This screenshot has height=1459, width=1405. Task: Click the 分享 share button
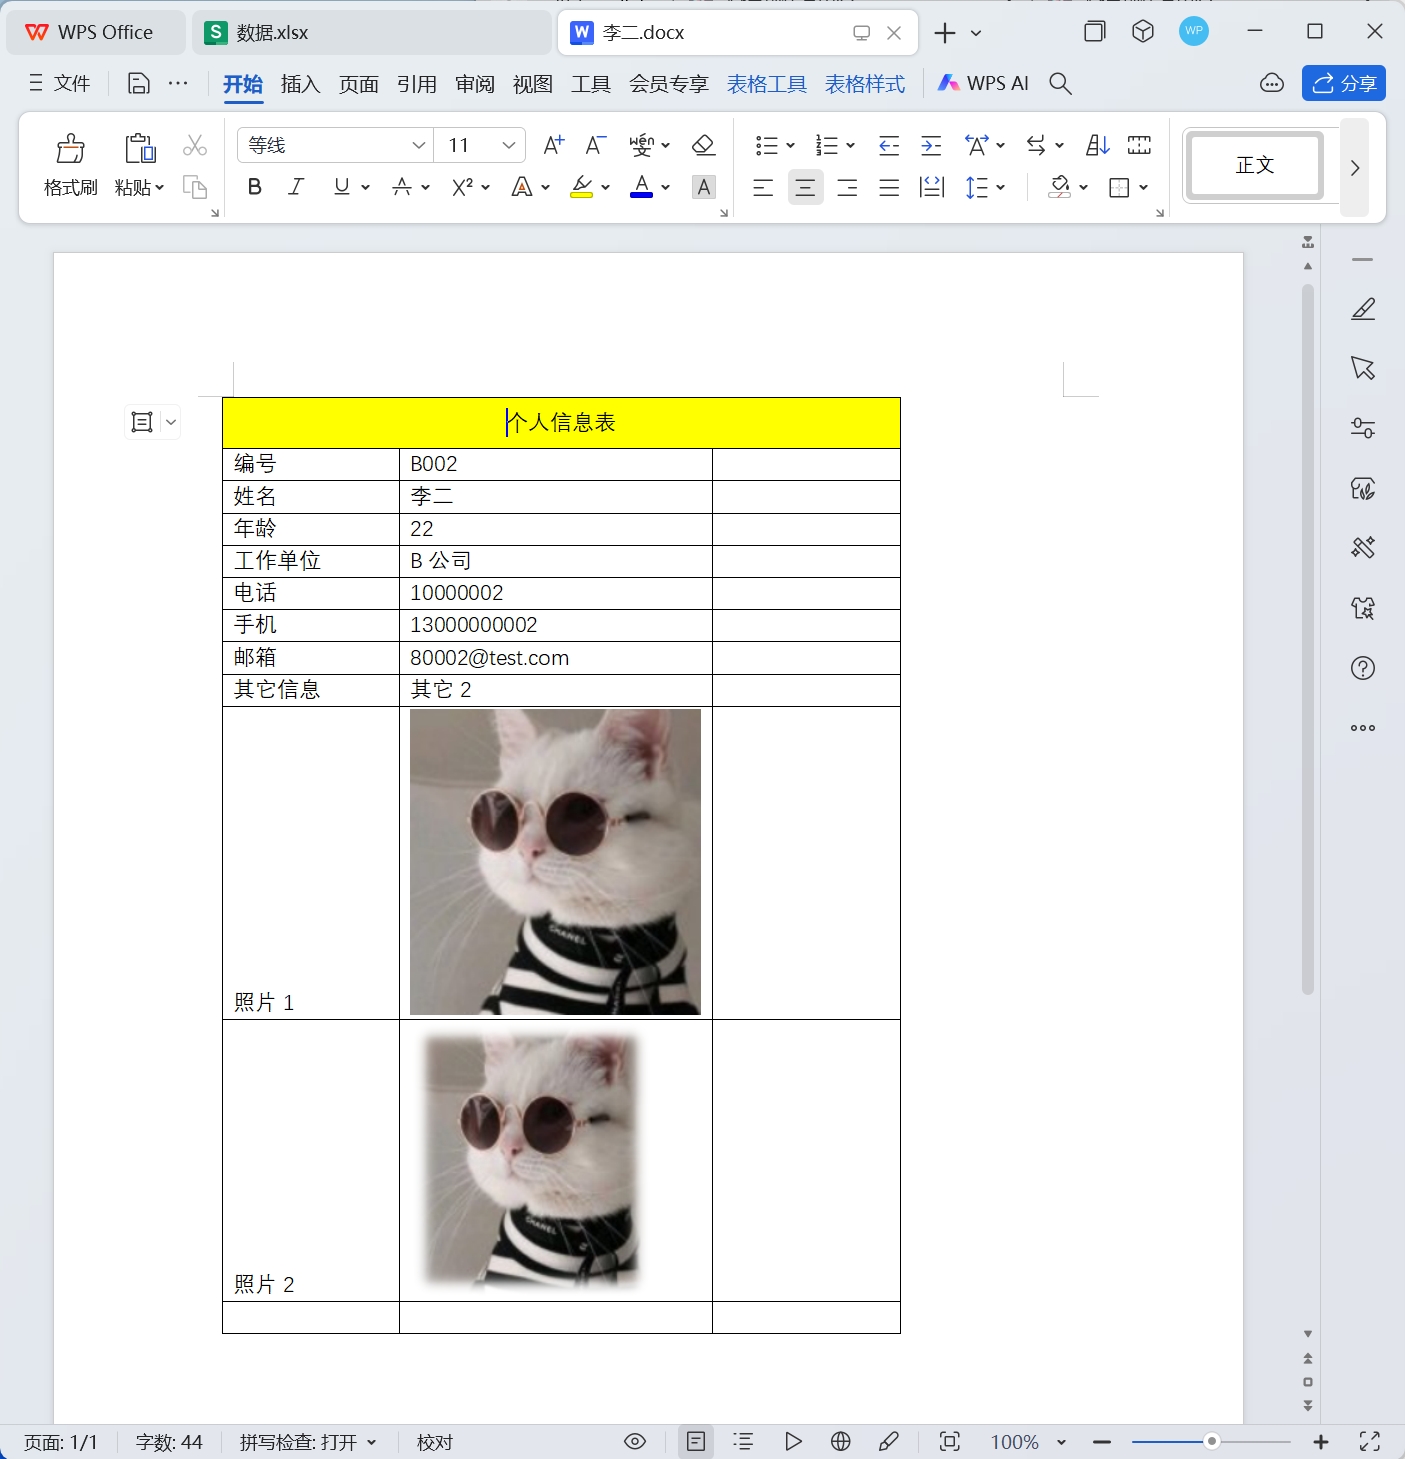(x=1343, y=83)
